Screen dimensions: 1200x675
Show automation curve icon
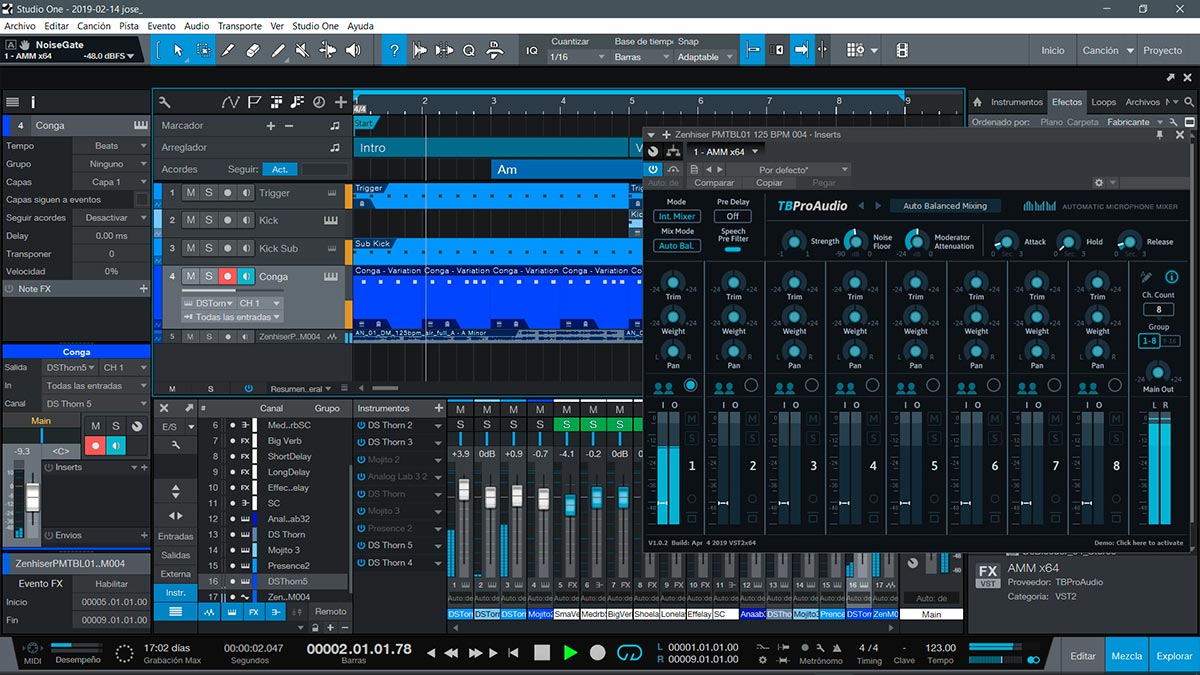(231, 102)
